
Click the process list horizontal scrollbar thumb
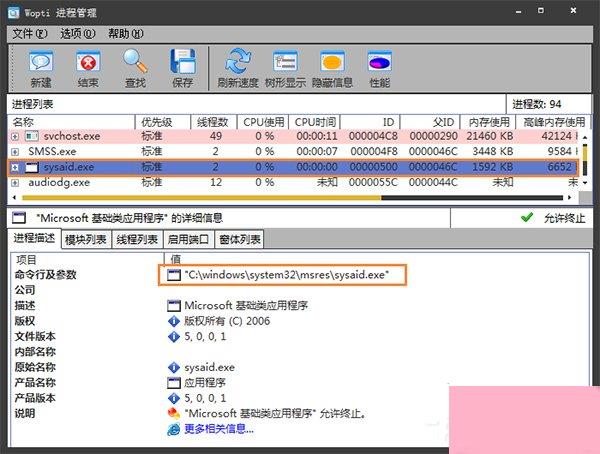point(202,198)
